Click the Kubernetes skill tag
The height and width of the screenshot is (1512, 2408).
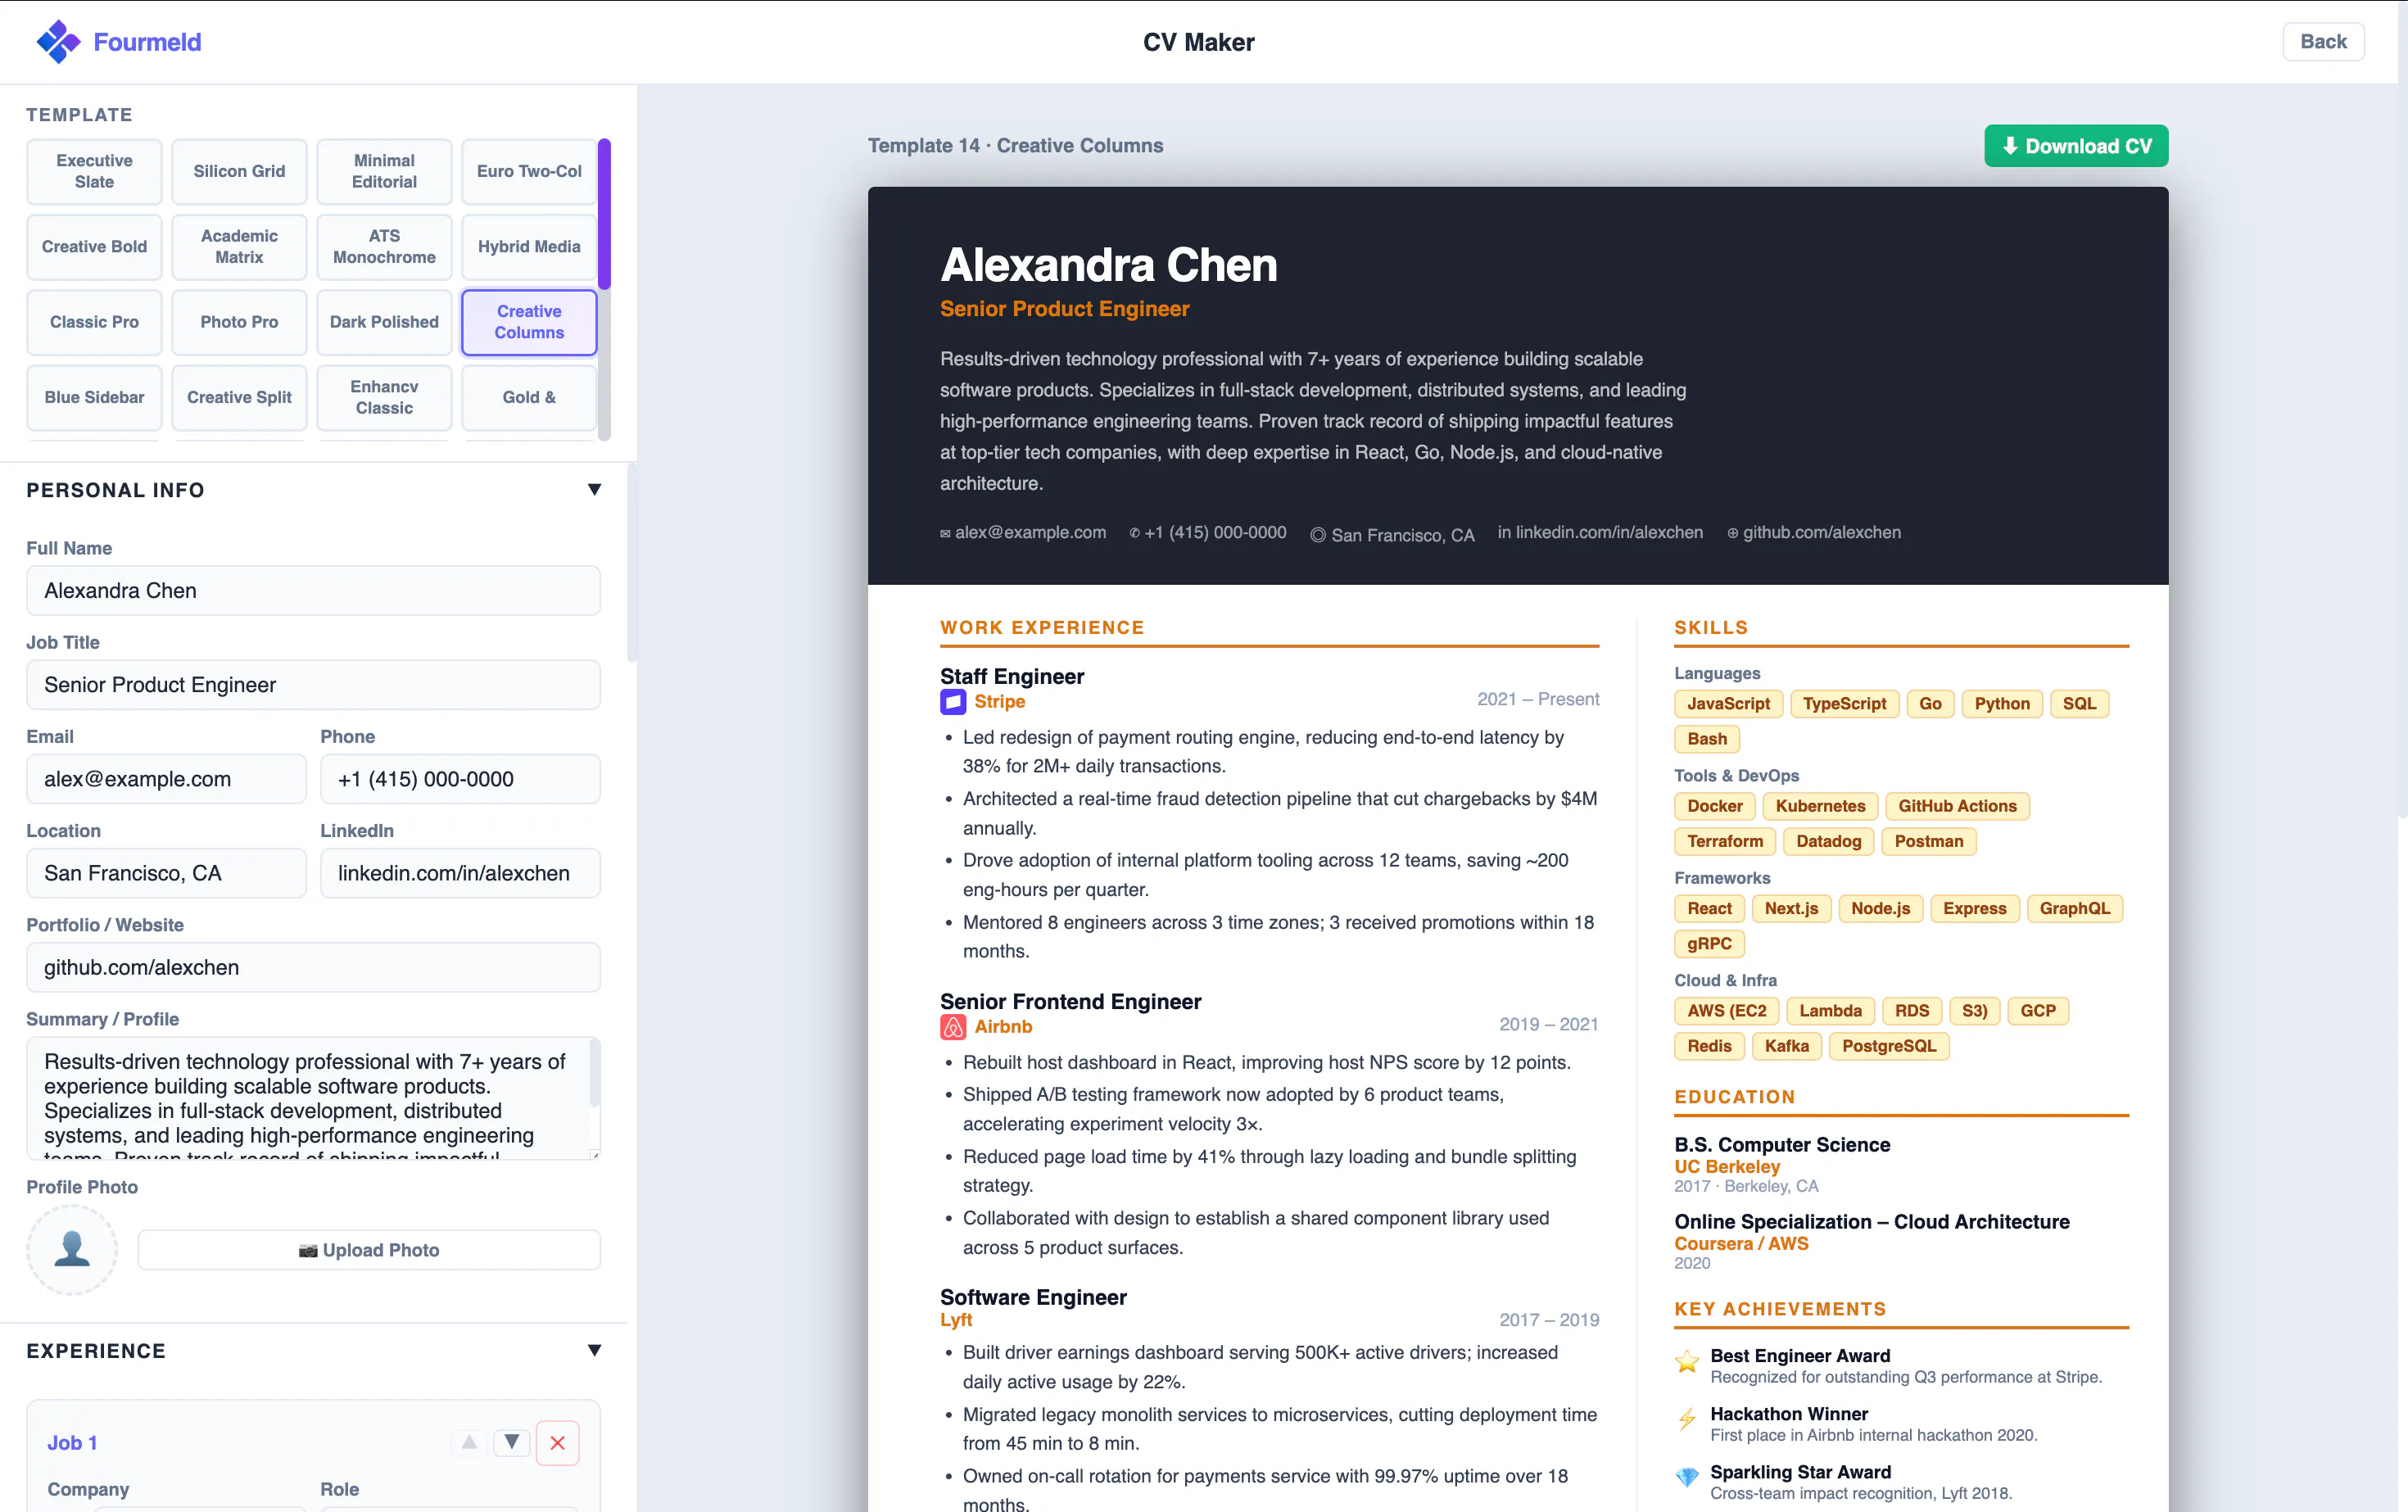coord(1820,806)
